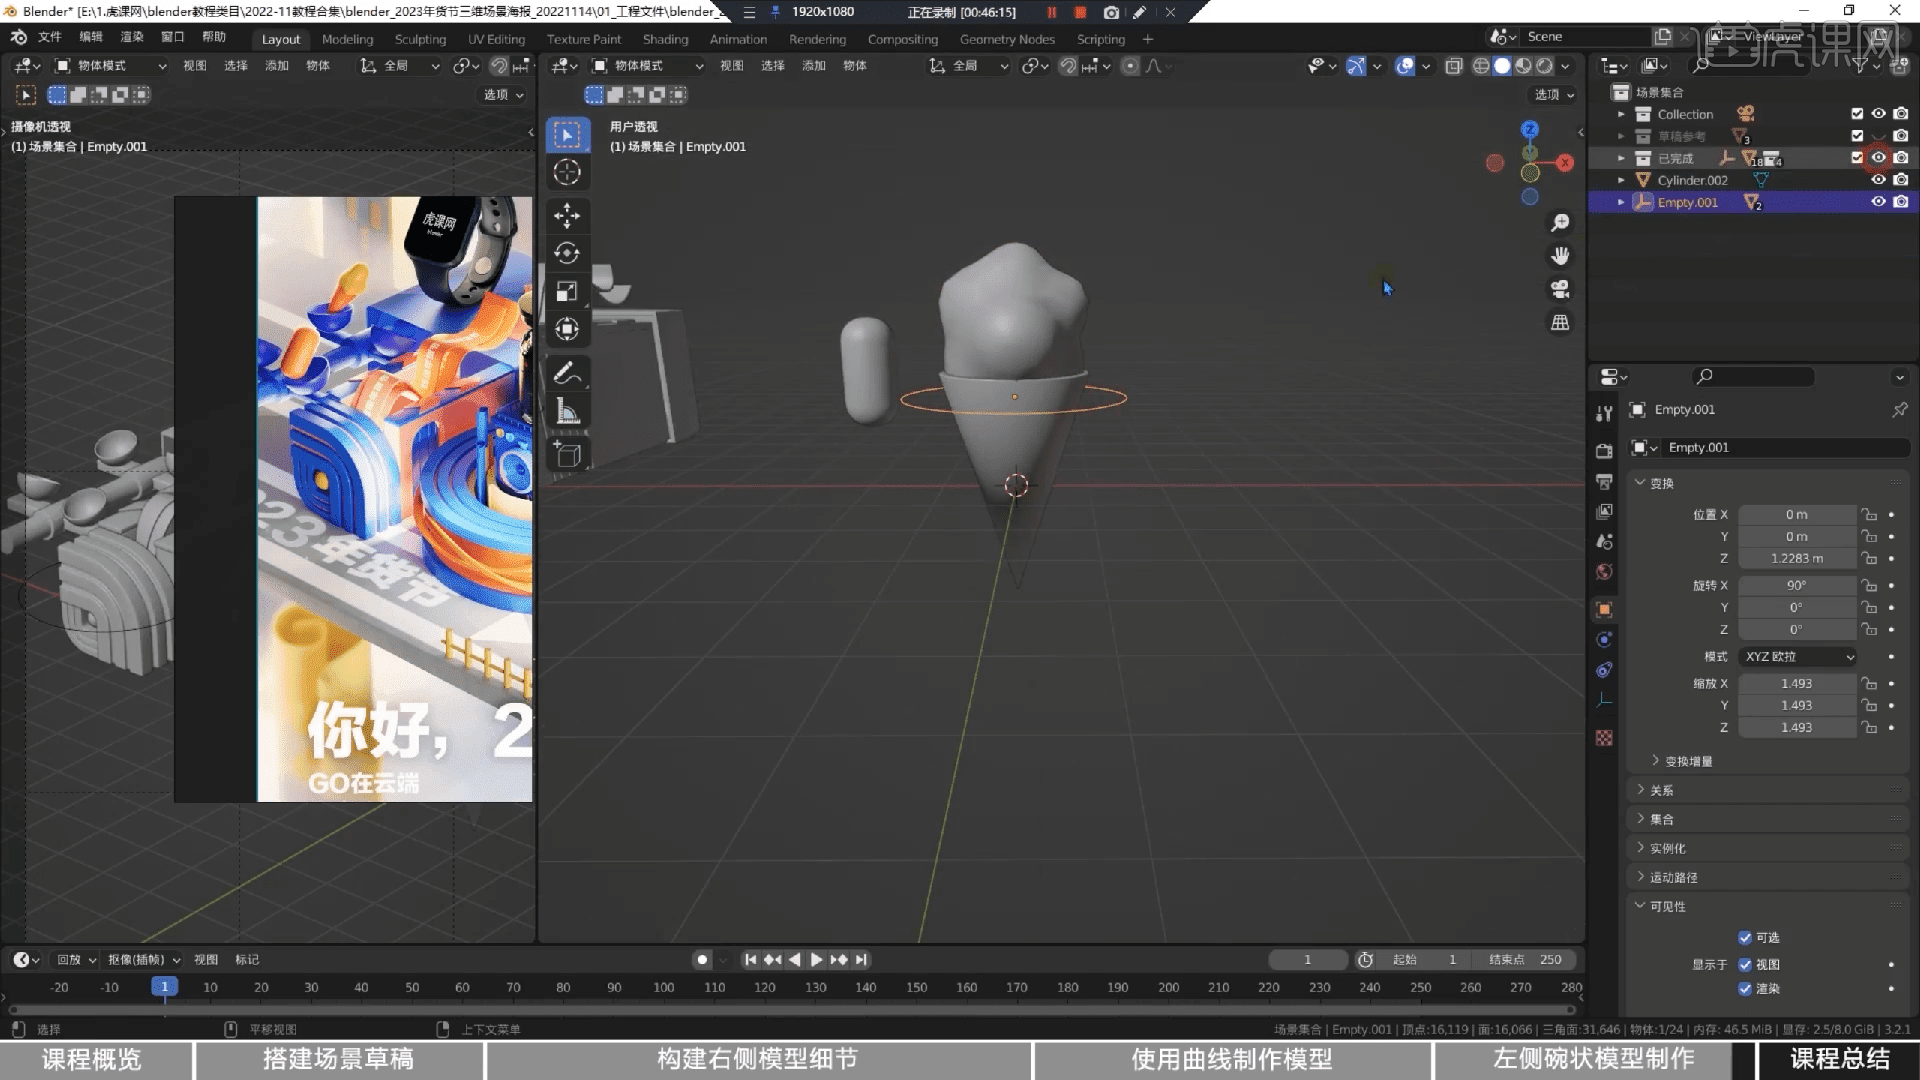Choose the Rotate tool
The image size is (1920, 1080).
567,253
